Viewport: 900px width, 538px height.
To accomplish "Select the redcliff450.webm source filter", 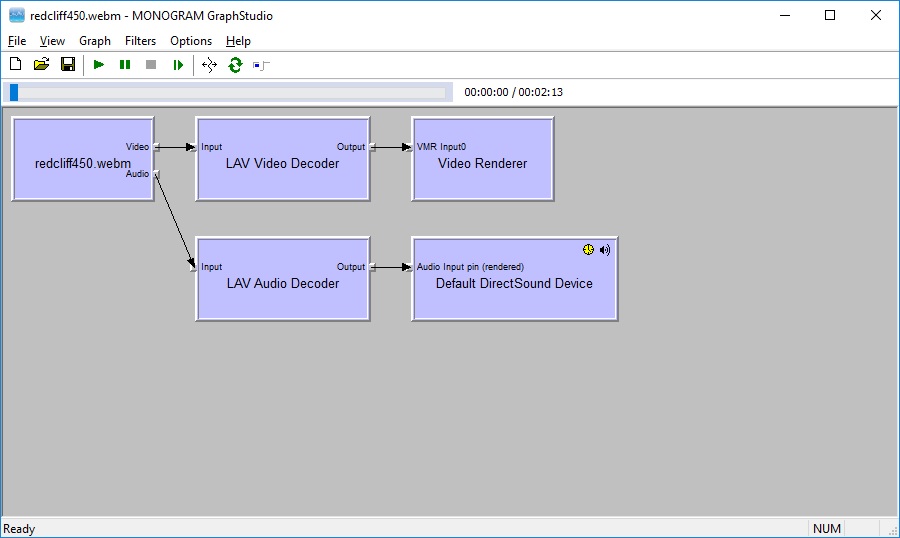I will point(83,159).
